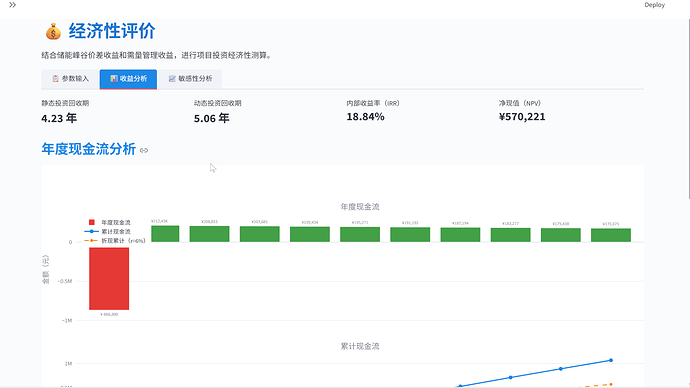
Task: Click the 参数输入 tab clipboard icon
Action: (55, 79)
